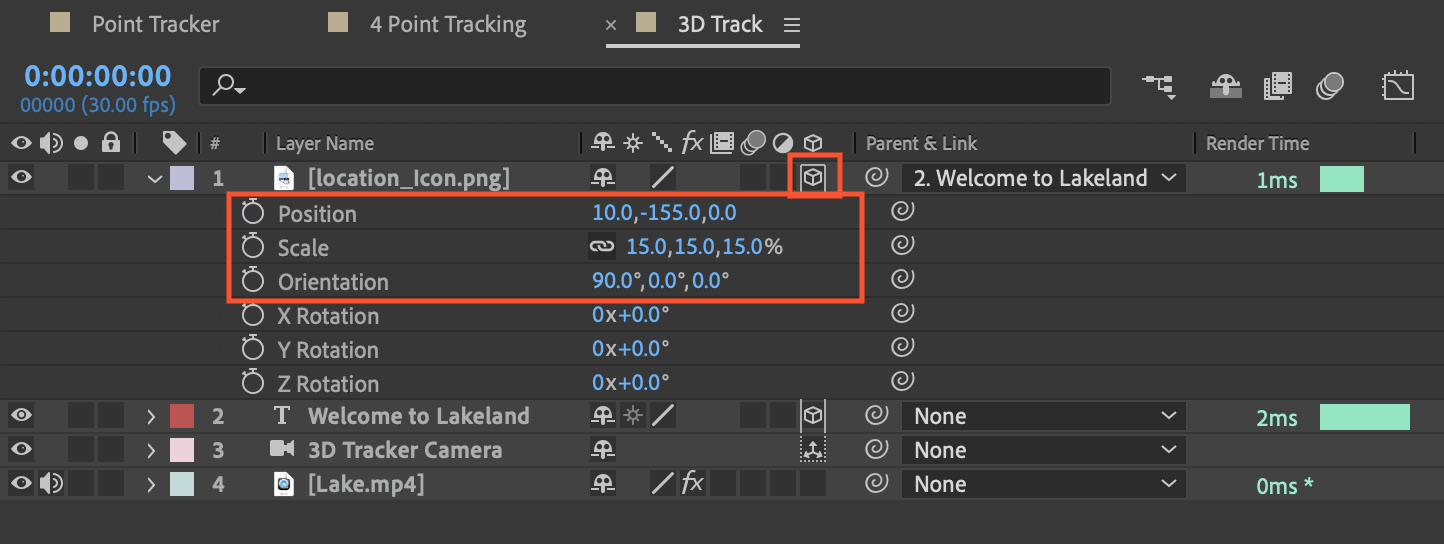Click the red label color of layer 2
This screenshot has width=1444, height=544.
click(182, 416)
